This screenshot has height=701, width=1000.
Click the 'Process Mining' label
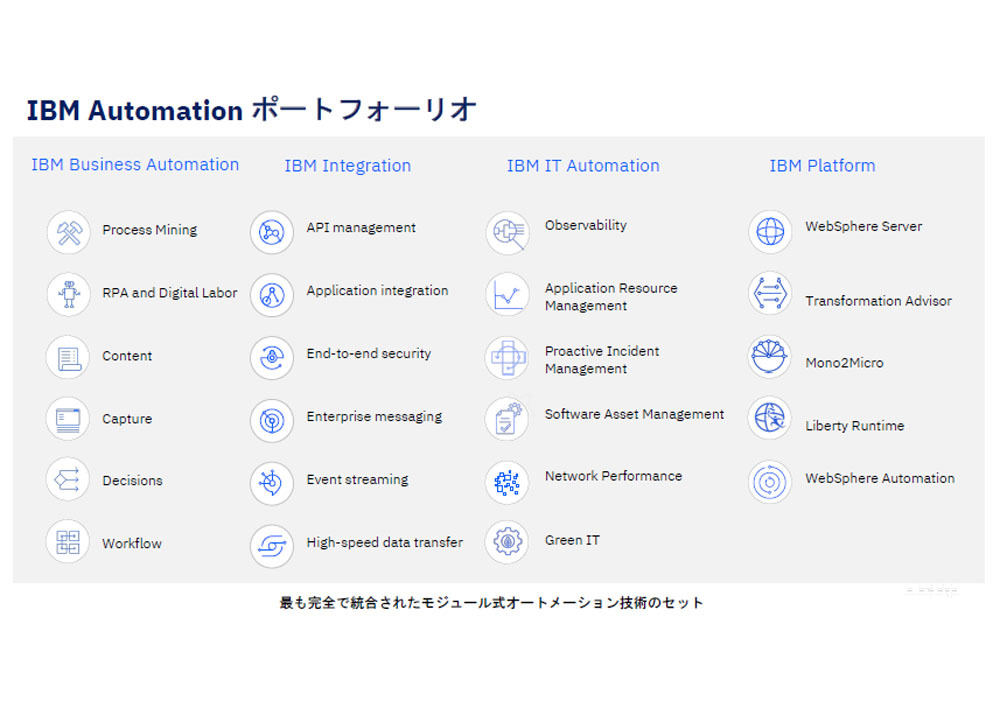150,230
